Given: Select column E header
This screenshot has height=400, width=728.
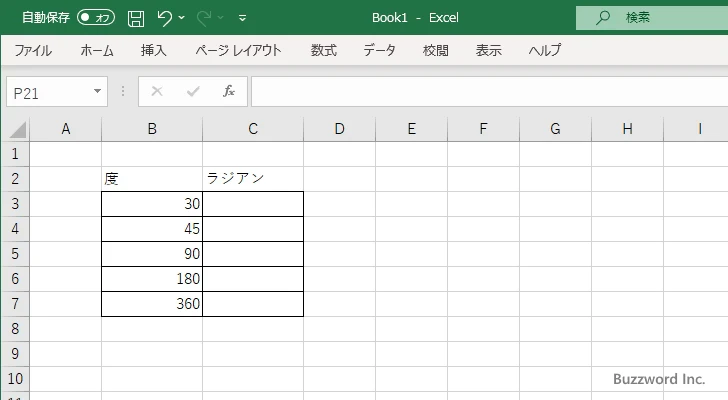Looking at the screenshot, I should point(412,129).
